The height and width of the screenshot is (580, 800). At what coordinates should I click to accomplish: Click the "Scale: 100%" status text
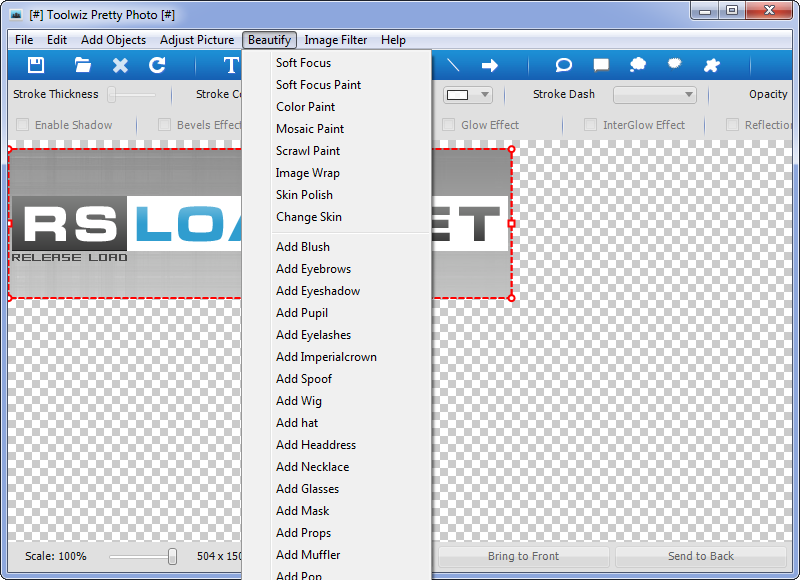(x=56, y=556)
